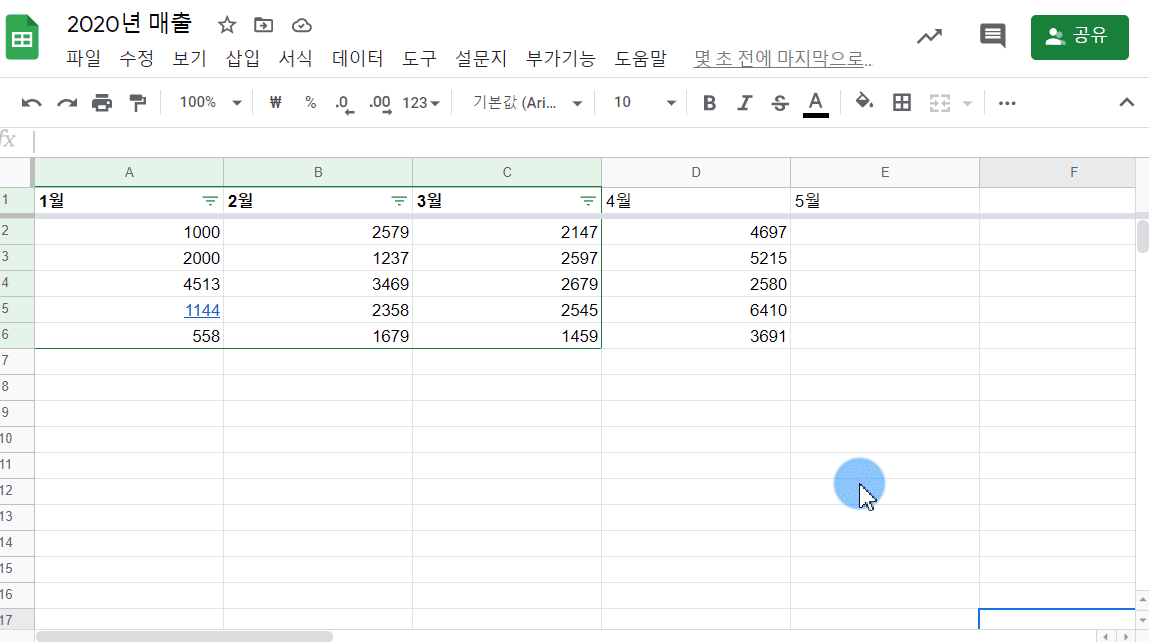The image size is (1149, 642).
Task: Toggle strikethrough formatting
Action: point(780,103)
